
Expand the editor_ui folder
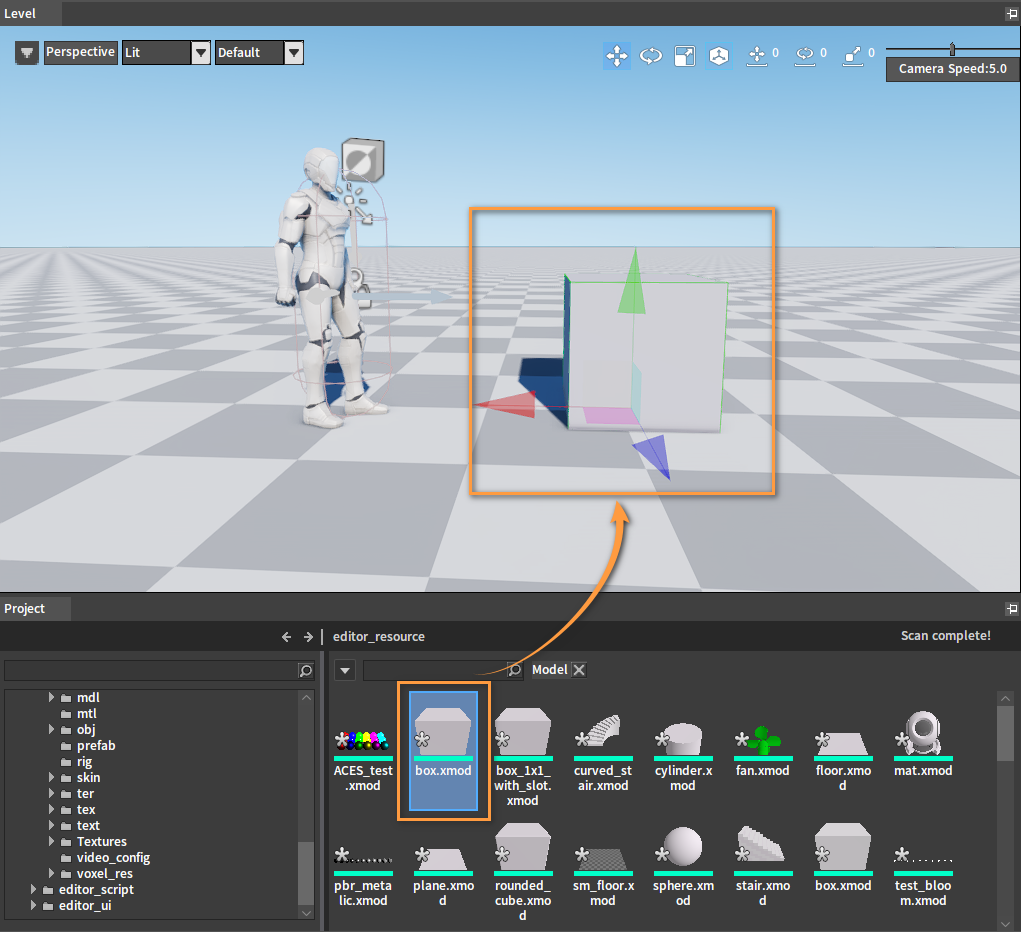click(x=33, y=905)
